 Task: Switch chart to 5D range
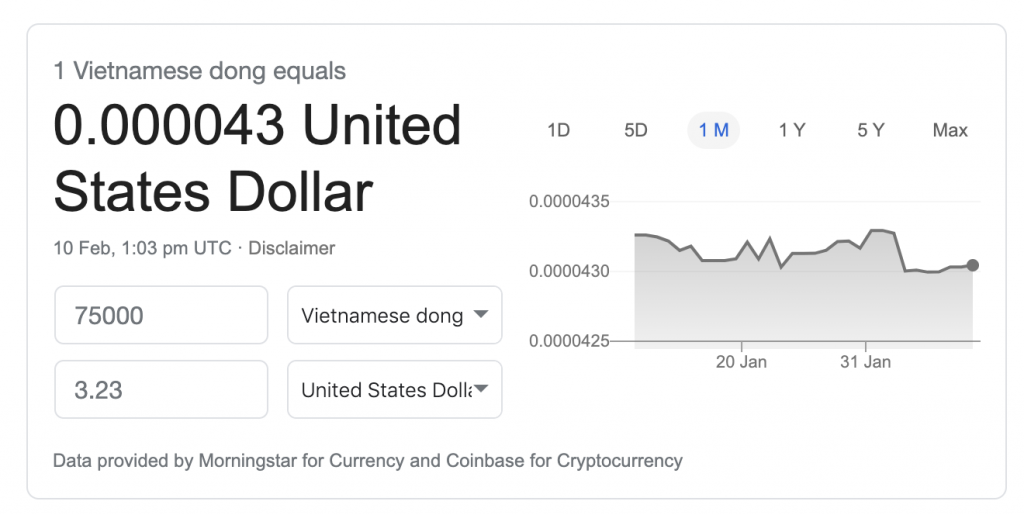[636, 130]
